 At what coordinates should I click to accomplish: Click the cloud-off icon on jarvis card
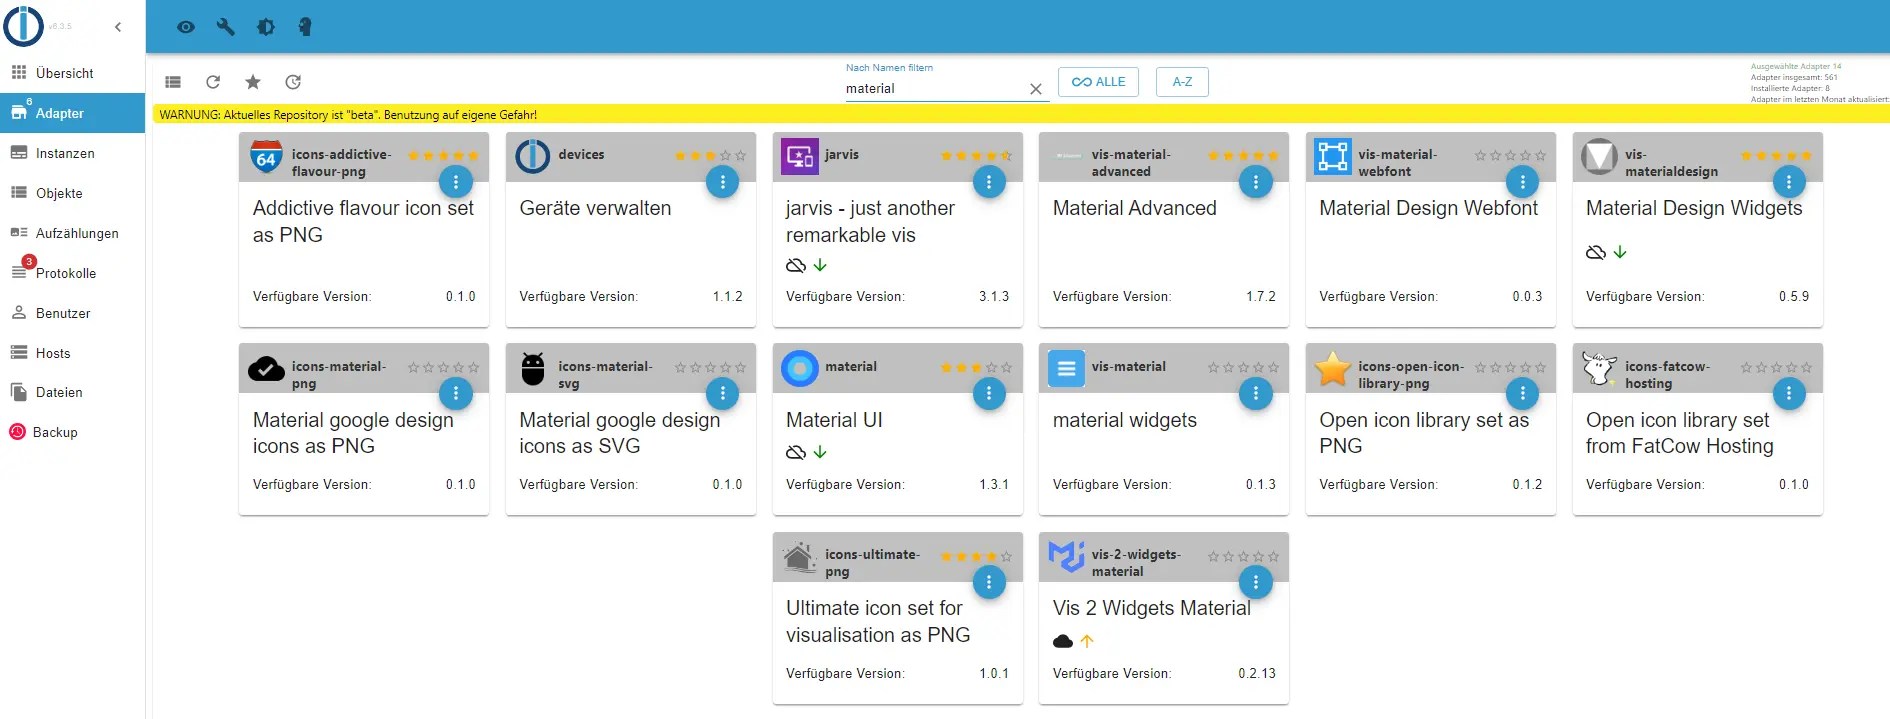(x=796, y=266)
